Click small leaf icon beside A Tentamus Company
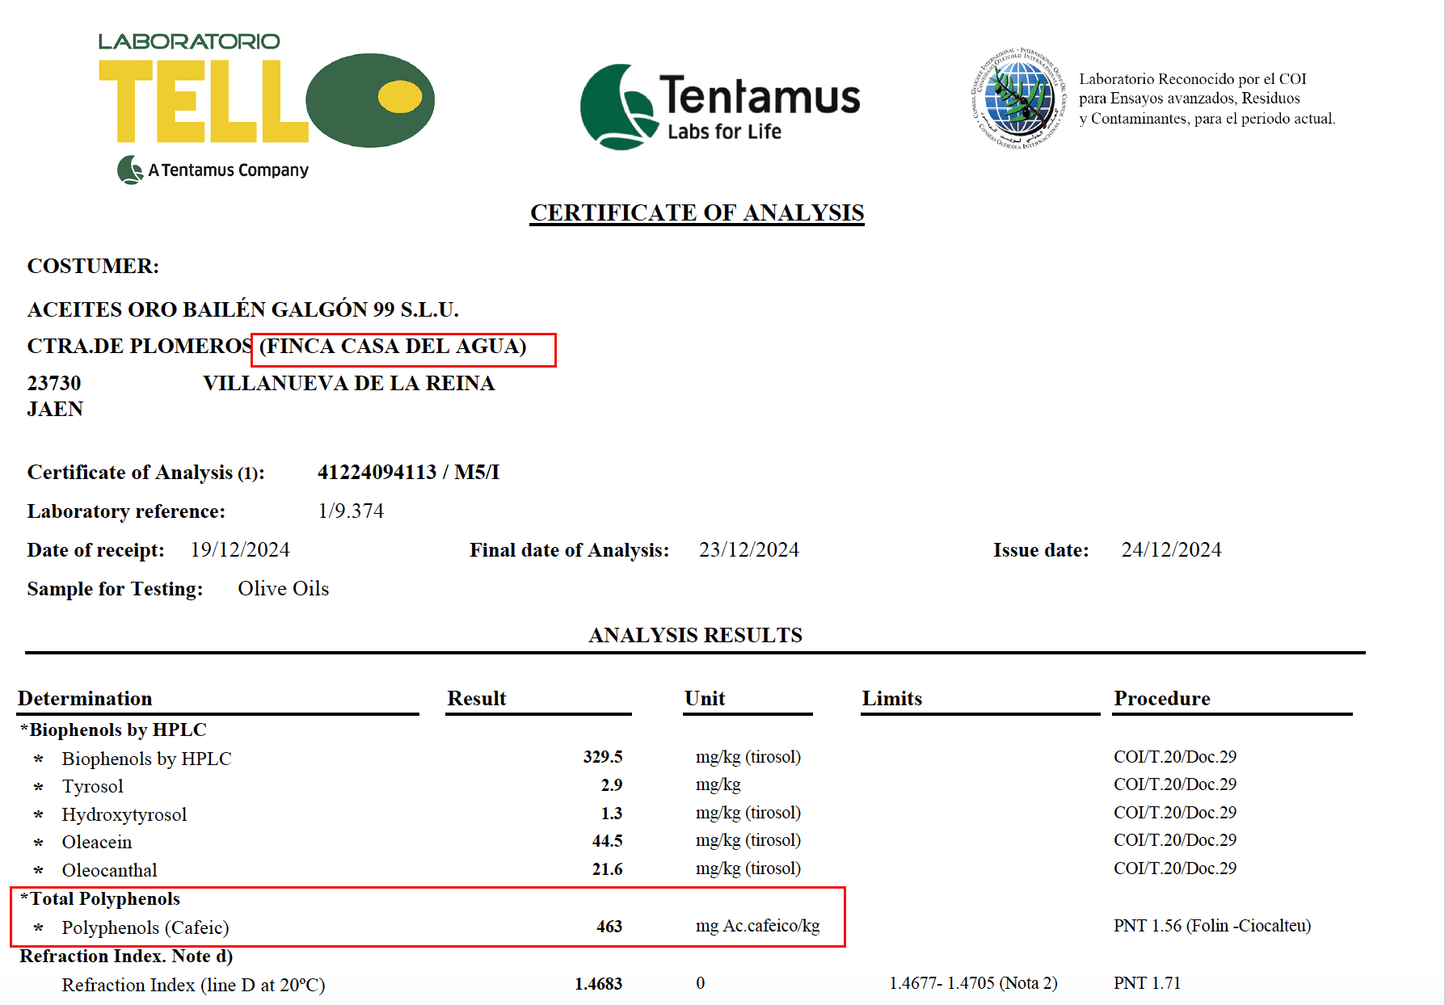The height and width of the screenshot is (1005, 1445). click(x=130, y=170)
